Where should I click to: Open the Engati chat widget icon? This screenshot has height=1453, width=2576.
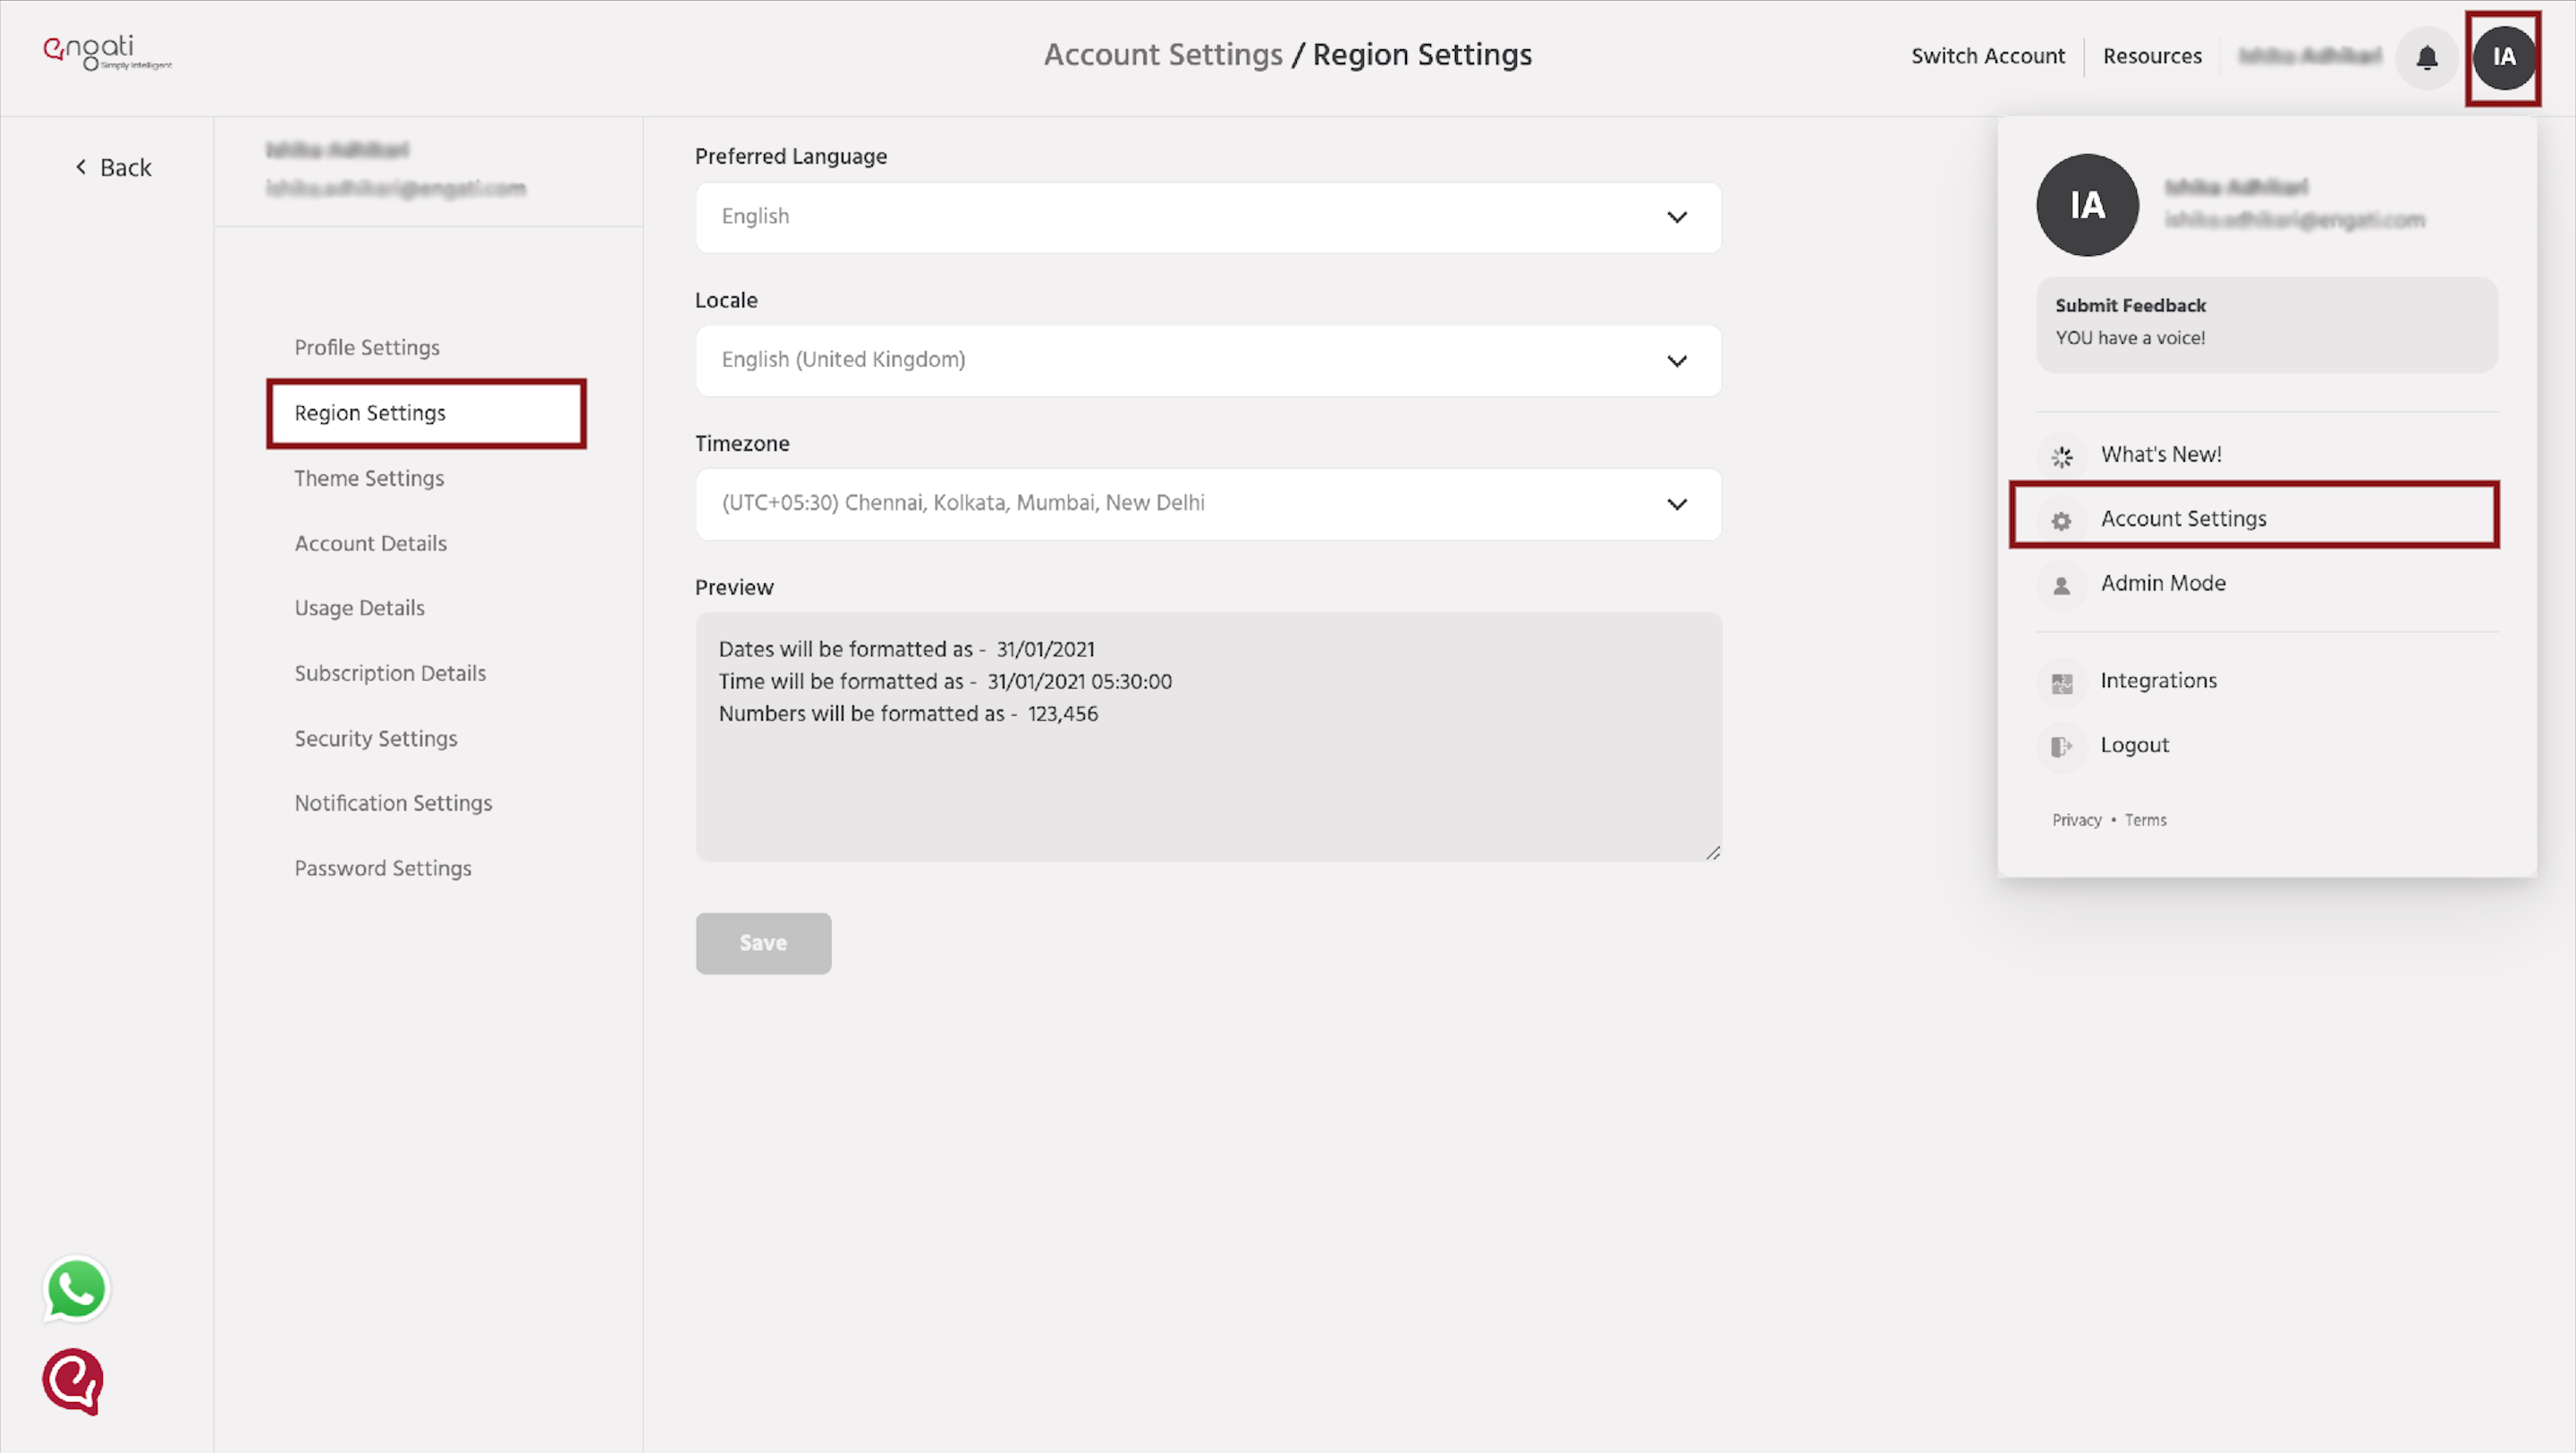pyautogui.click(x=71, y=1382)
